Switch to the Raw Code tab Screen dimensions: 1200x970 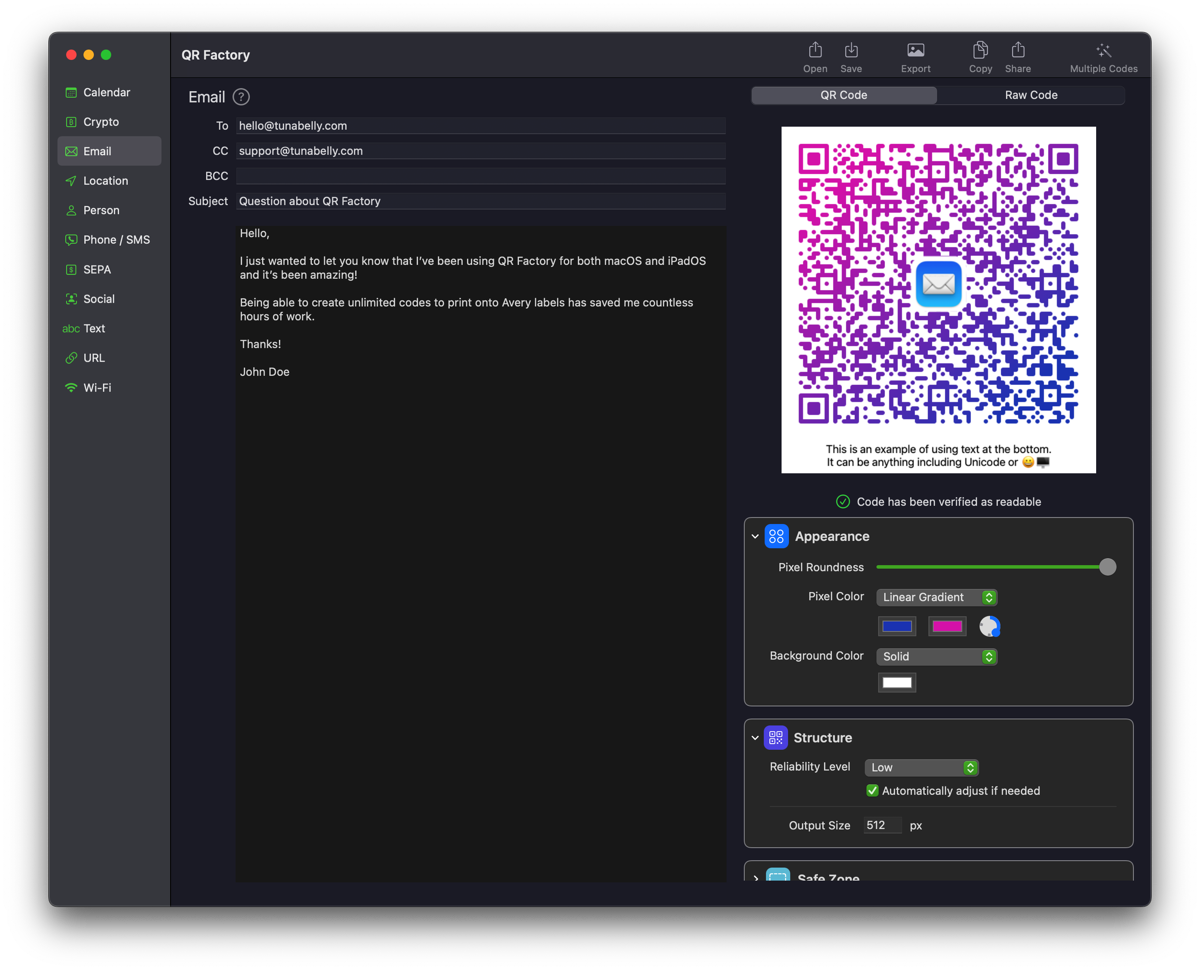click(x=1031, y=95)
